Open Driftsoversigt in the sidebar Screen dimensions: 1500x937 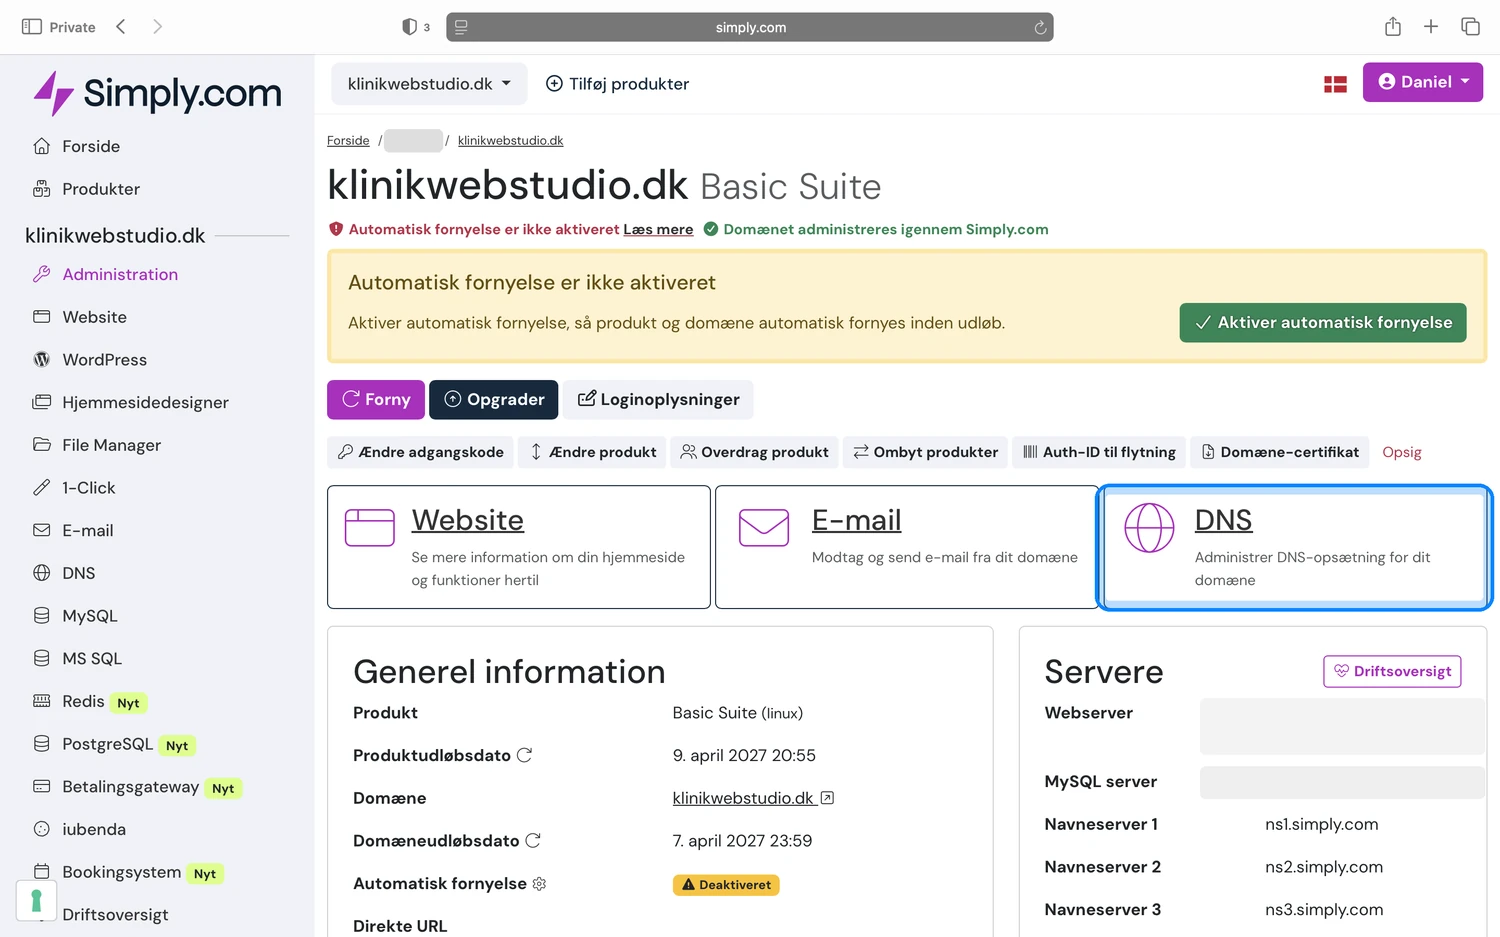[115, 915]
